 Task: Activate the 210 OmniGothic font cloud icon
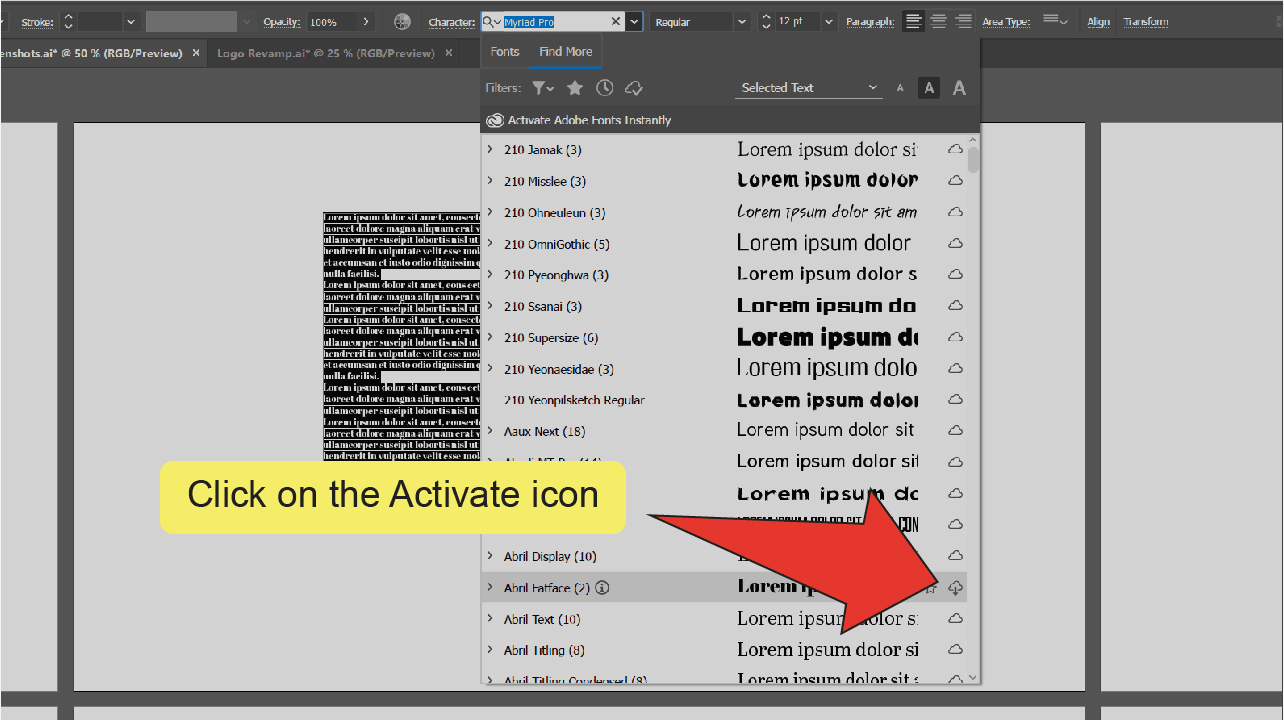pos(955,243)
